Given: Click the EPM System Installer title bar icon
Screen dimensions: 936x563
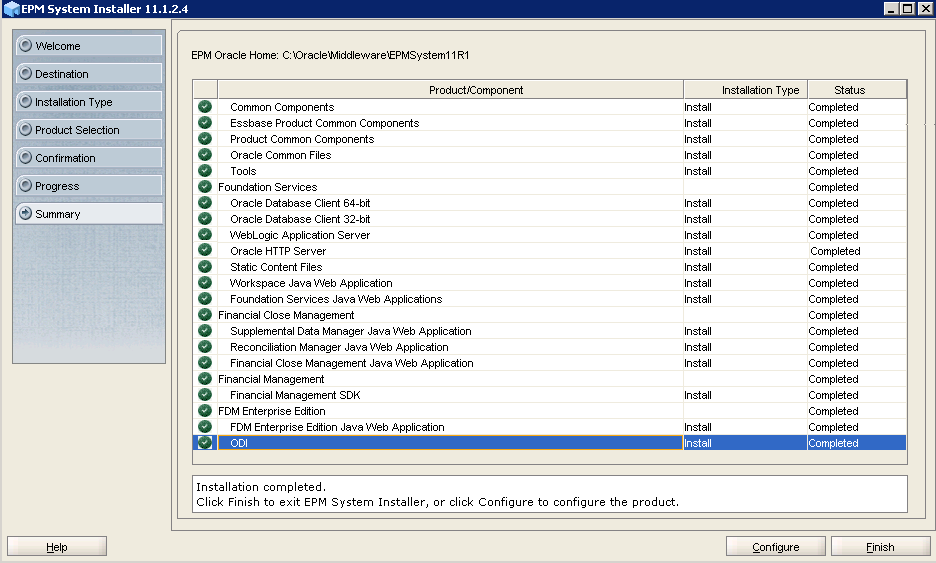Looking at the screenshot, I should tap(11, 9).
